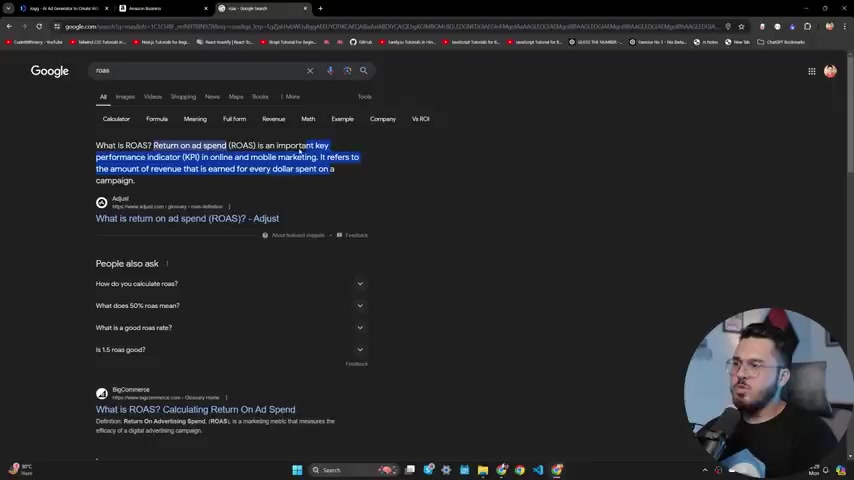
Task: Start voice search with the microphone icon
Action: [x=330, y=70]
